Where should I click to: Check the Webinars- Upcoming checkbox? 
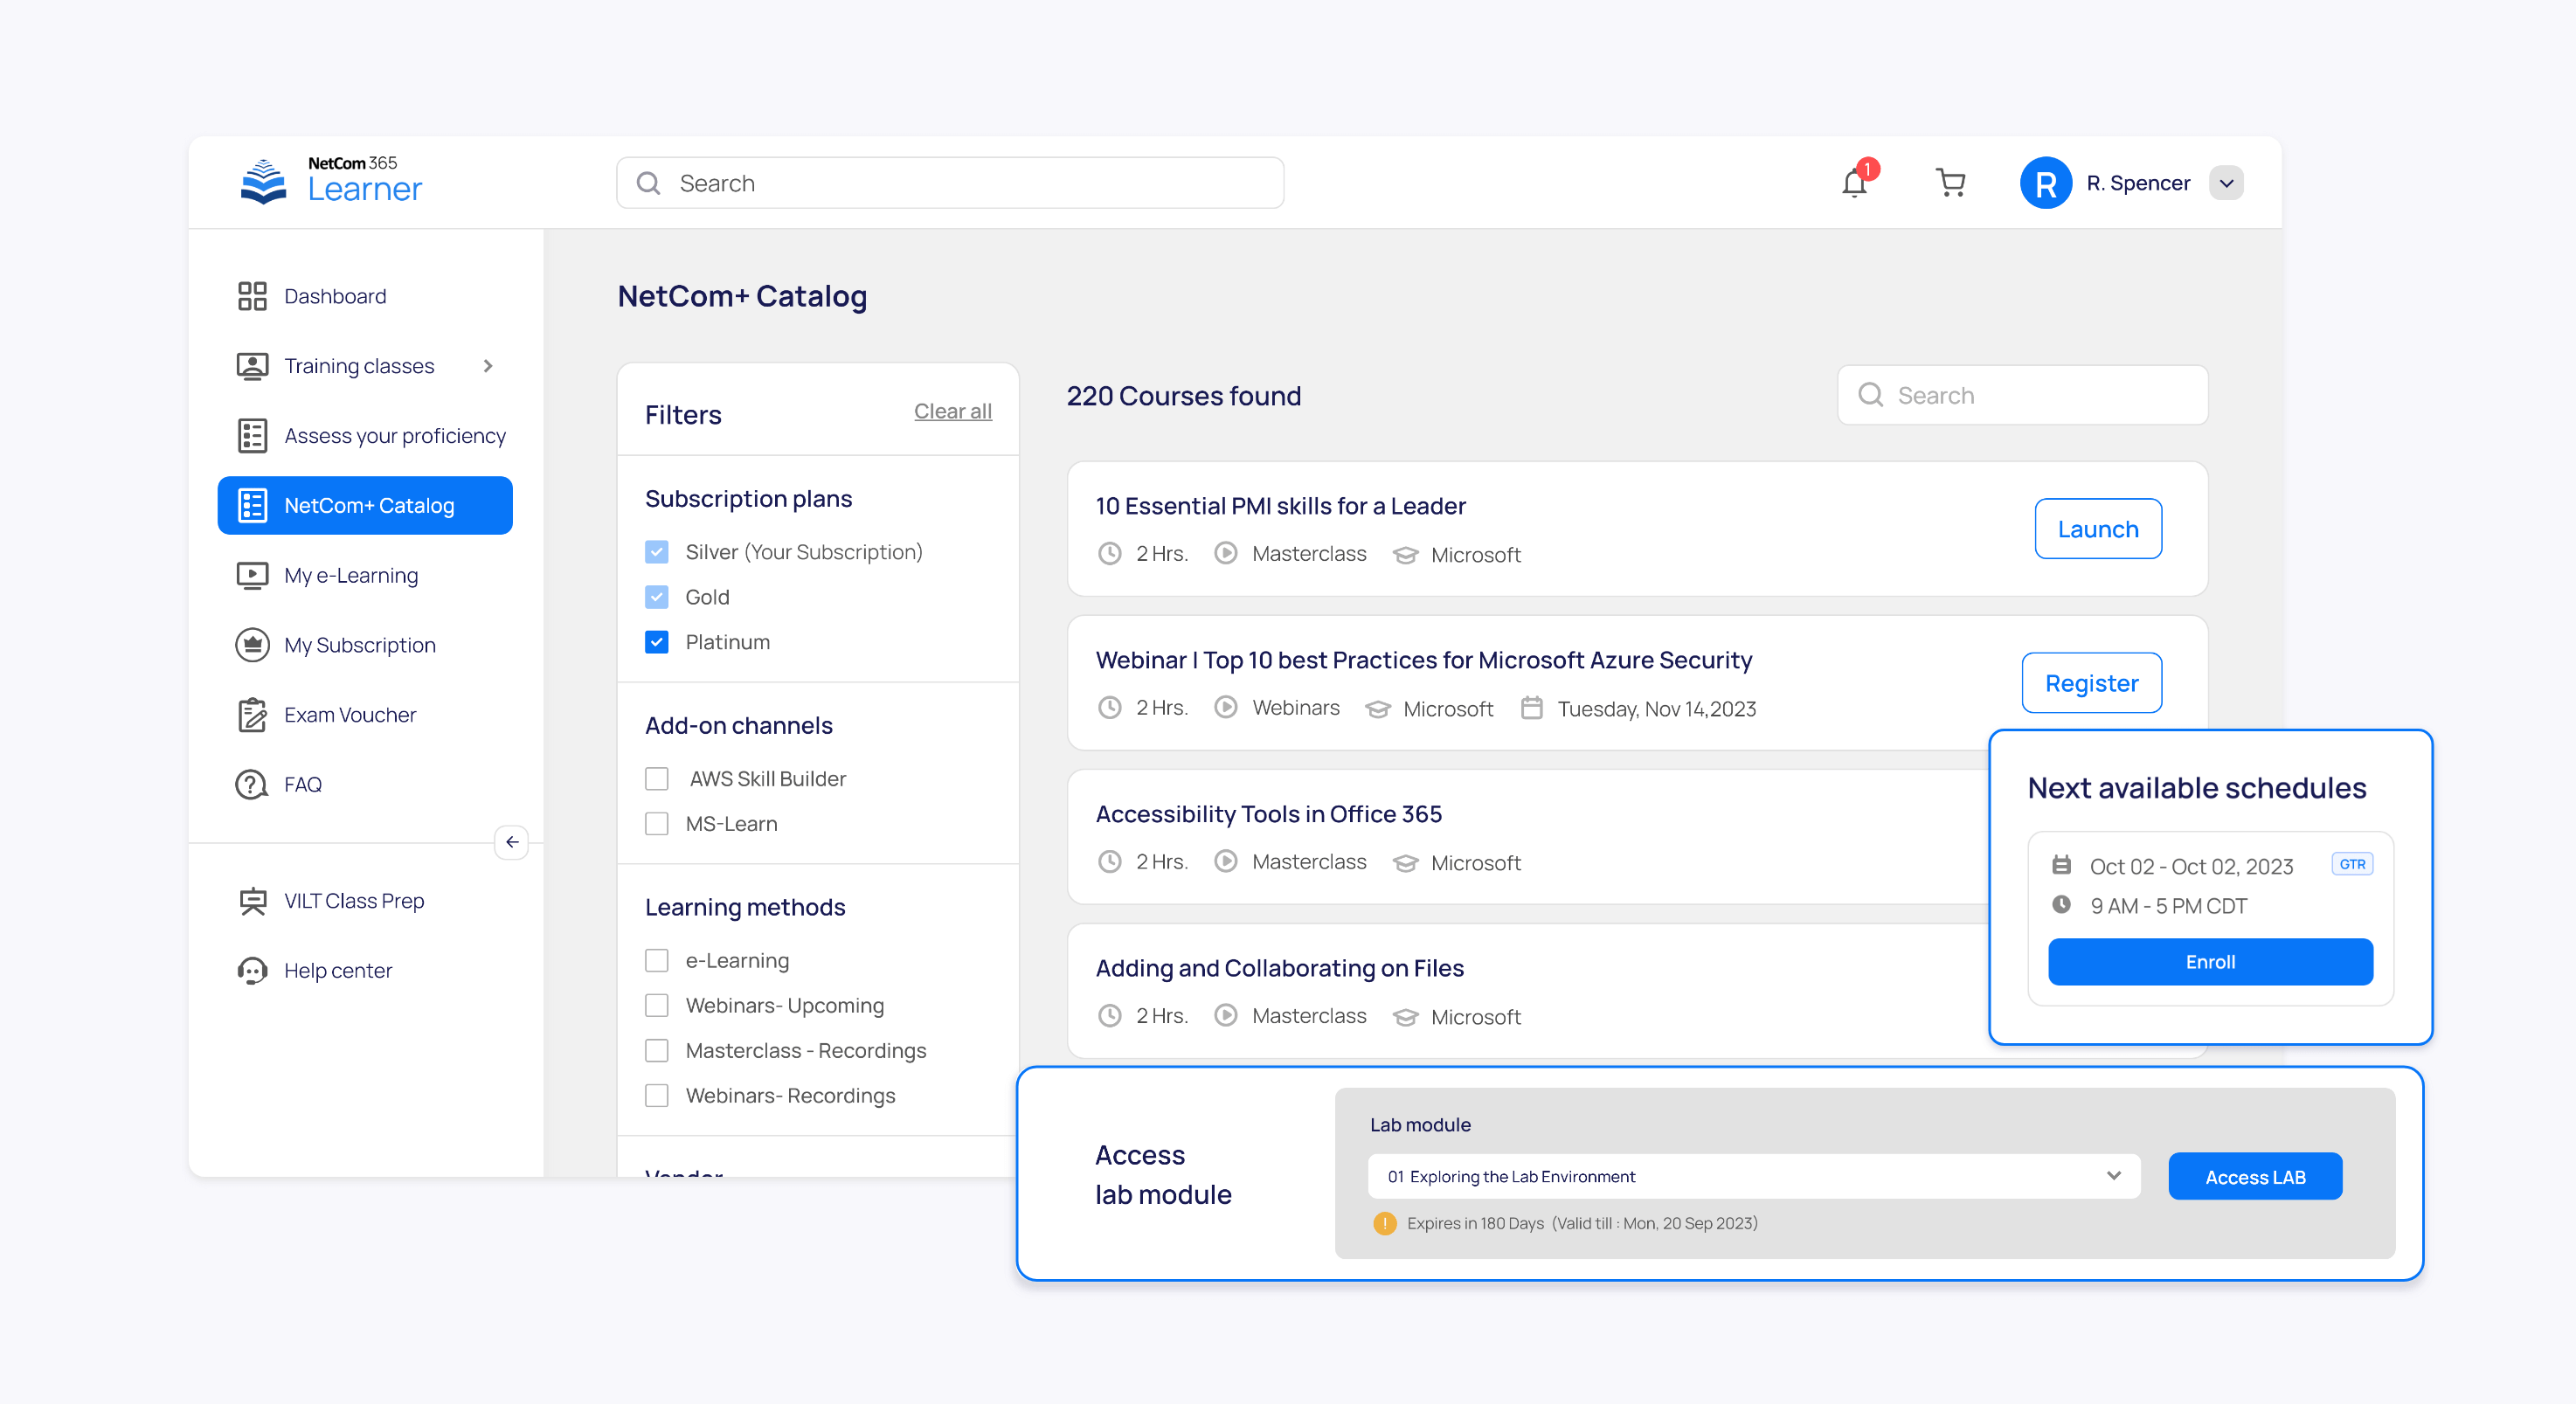[656, 1006]
